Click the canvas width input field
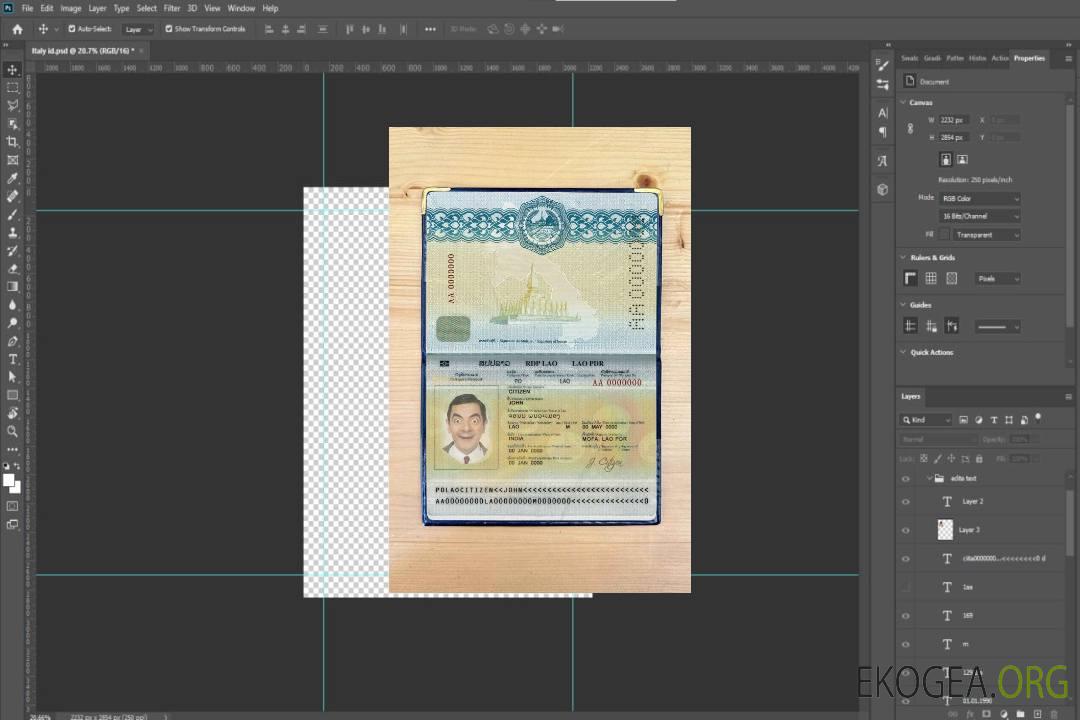 pos(953,120)
